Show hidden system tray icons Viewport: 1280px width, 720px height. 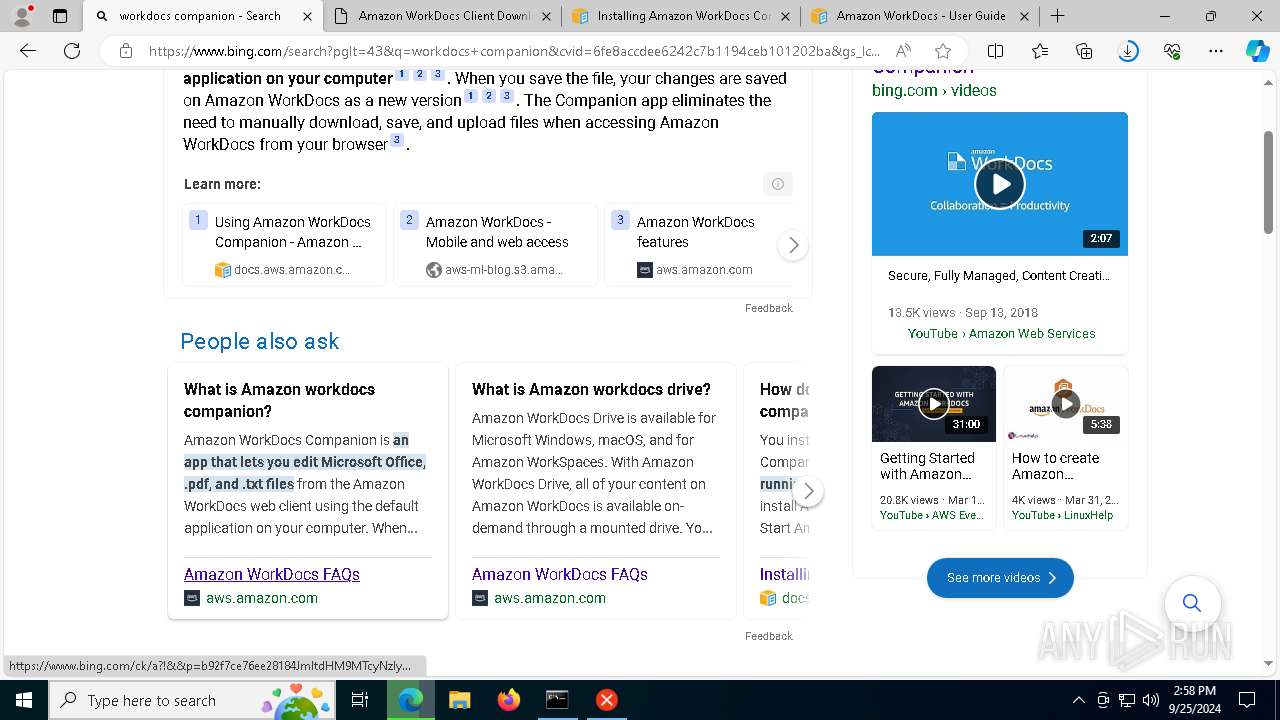(x=1078, y=700)
